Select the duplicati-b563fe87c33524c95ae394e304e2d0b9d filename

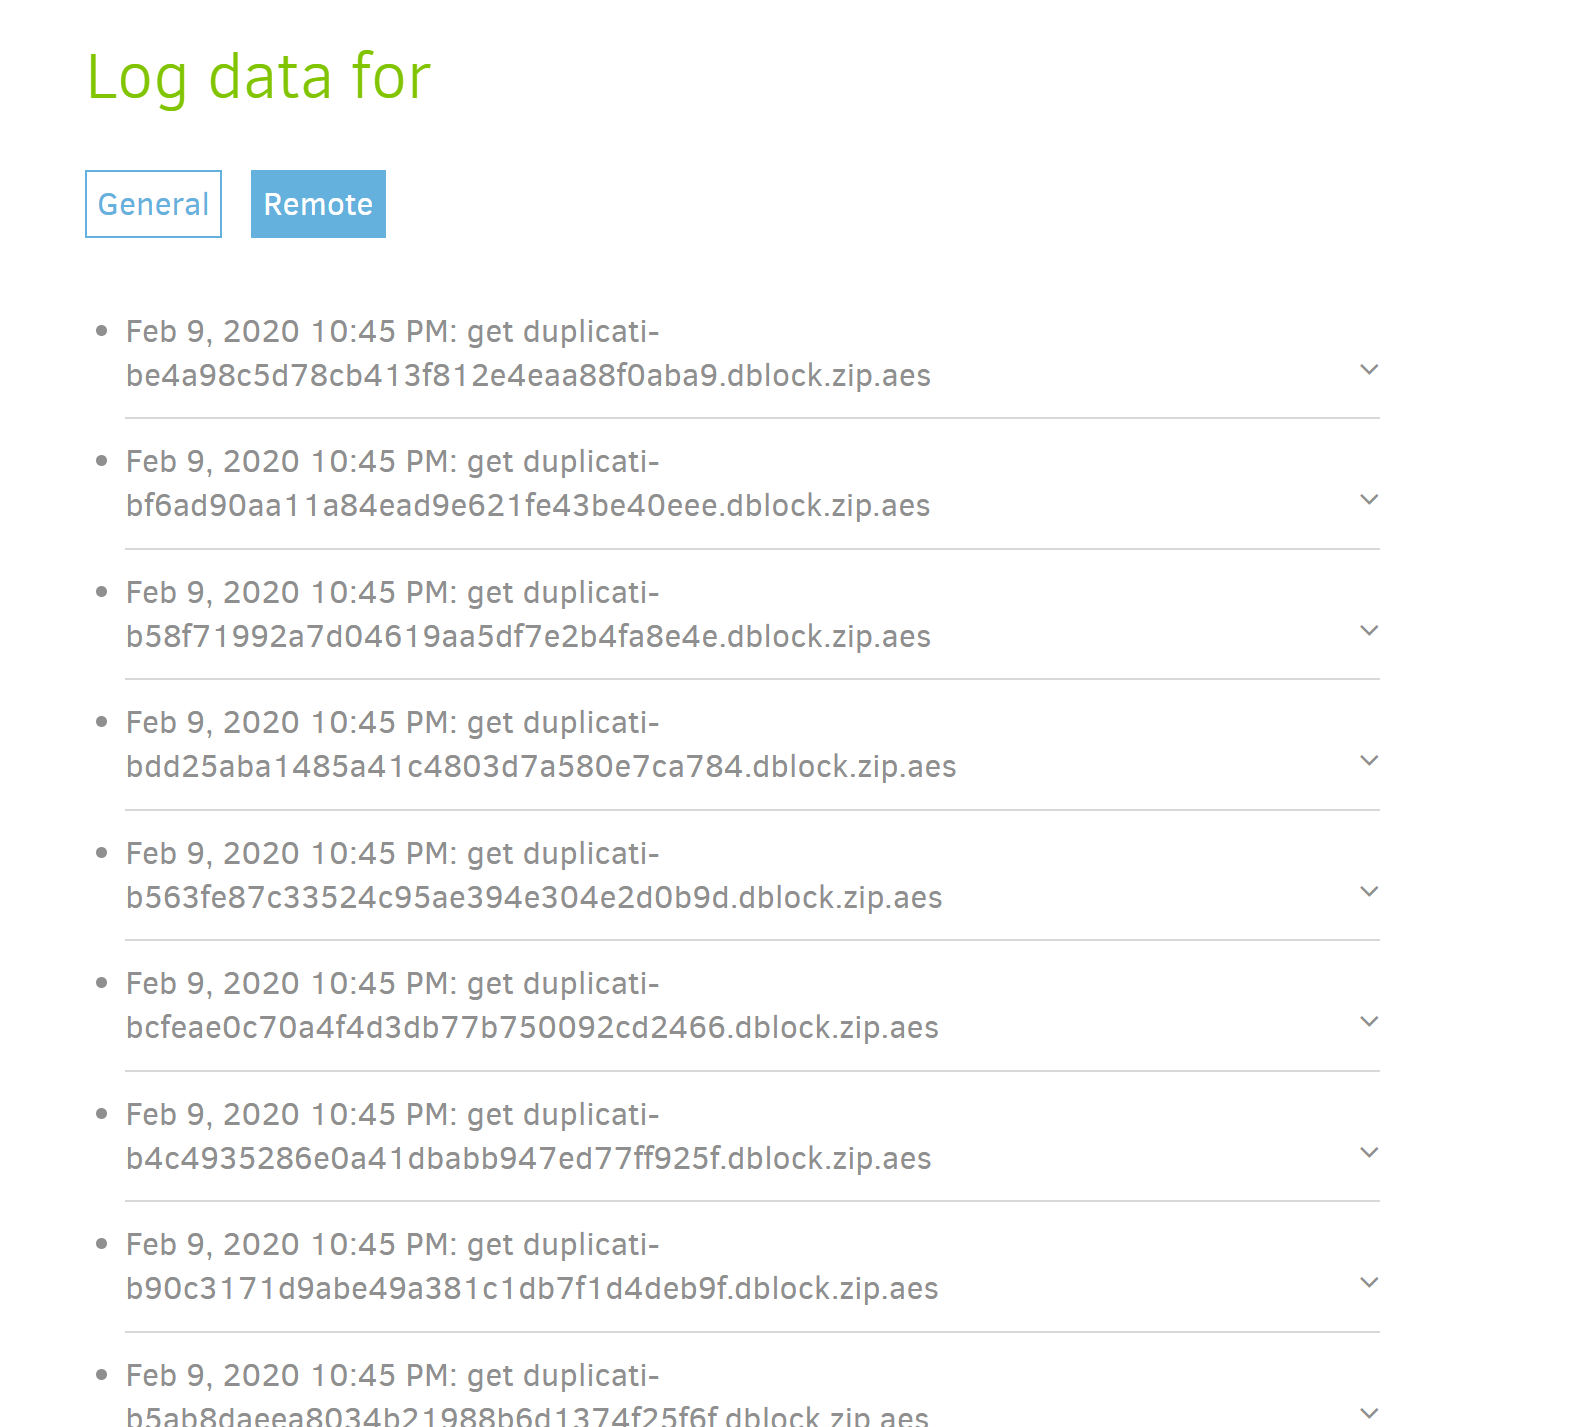pos(533,897)
